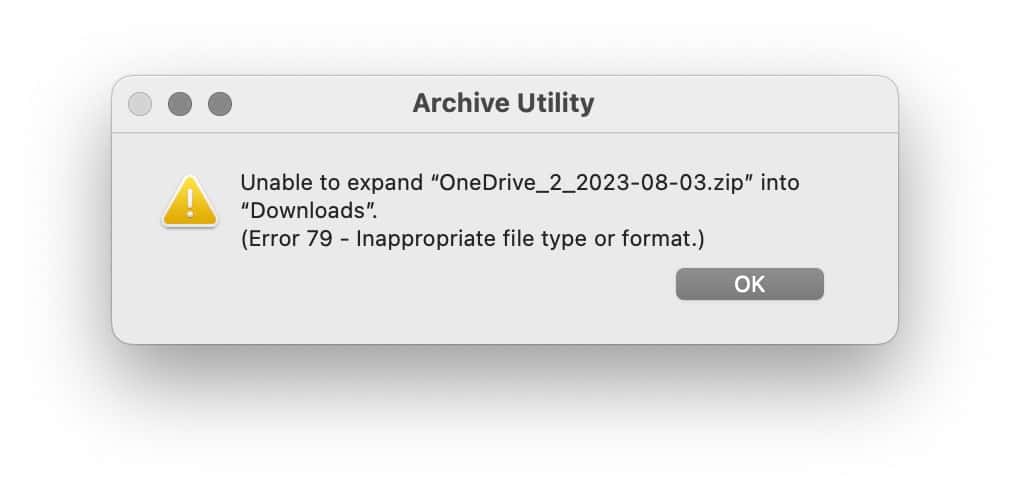
Task: Click the OK button
Action: pos(749,284)
